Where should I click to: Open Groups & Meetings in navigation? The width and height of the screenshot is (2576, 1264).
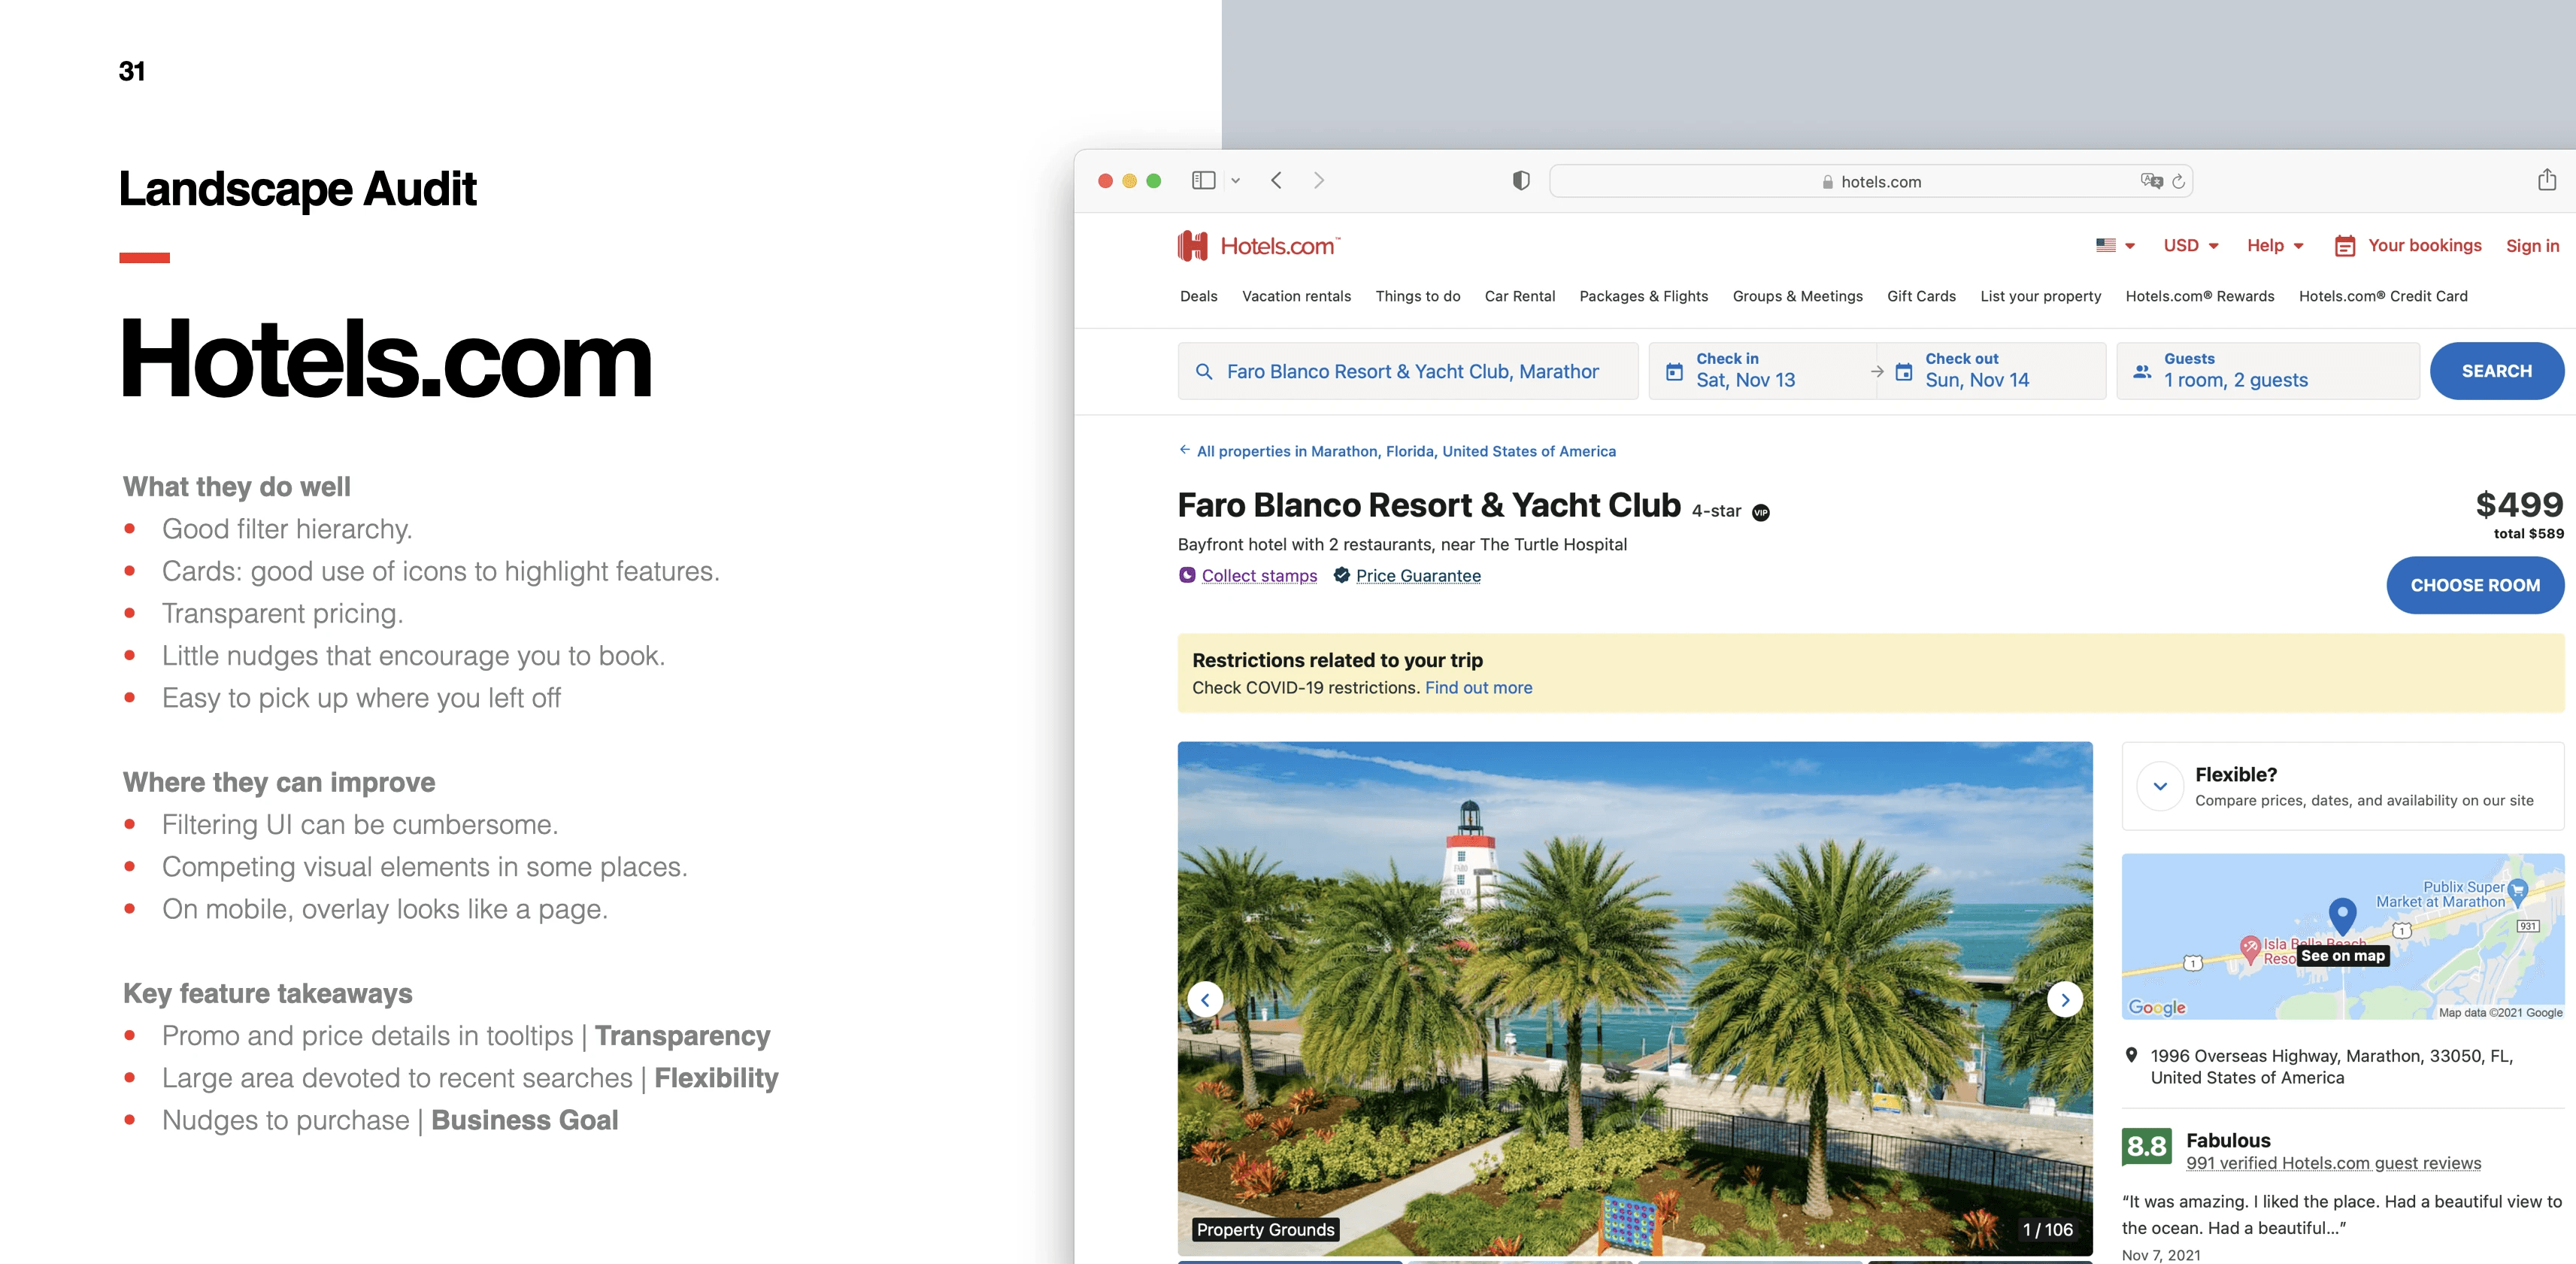click(1797, 296)
